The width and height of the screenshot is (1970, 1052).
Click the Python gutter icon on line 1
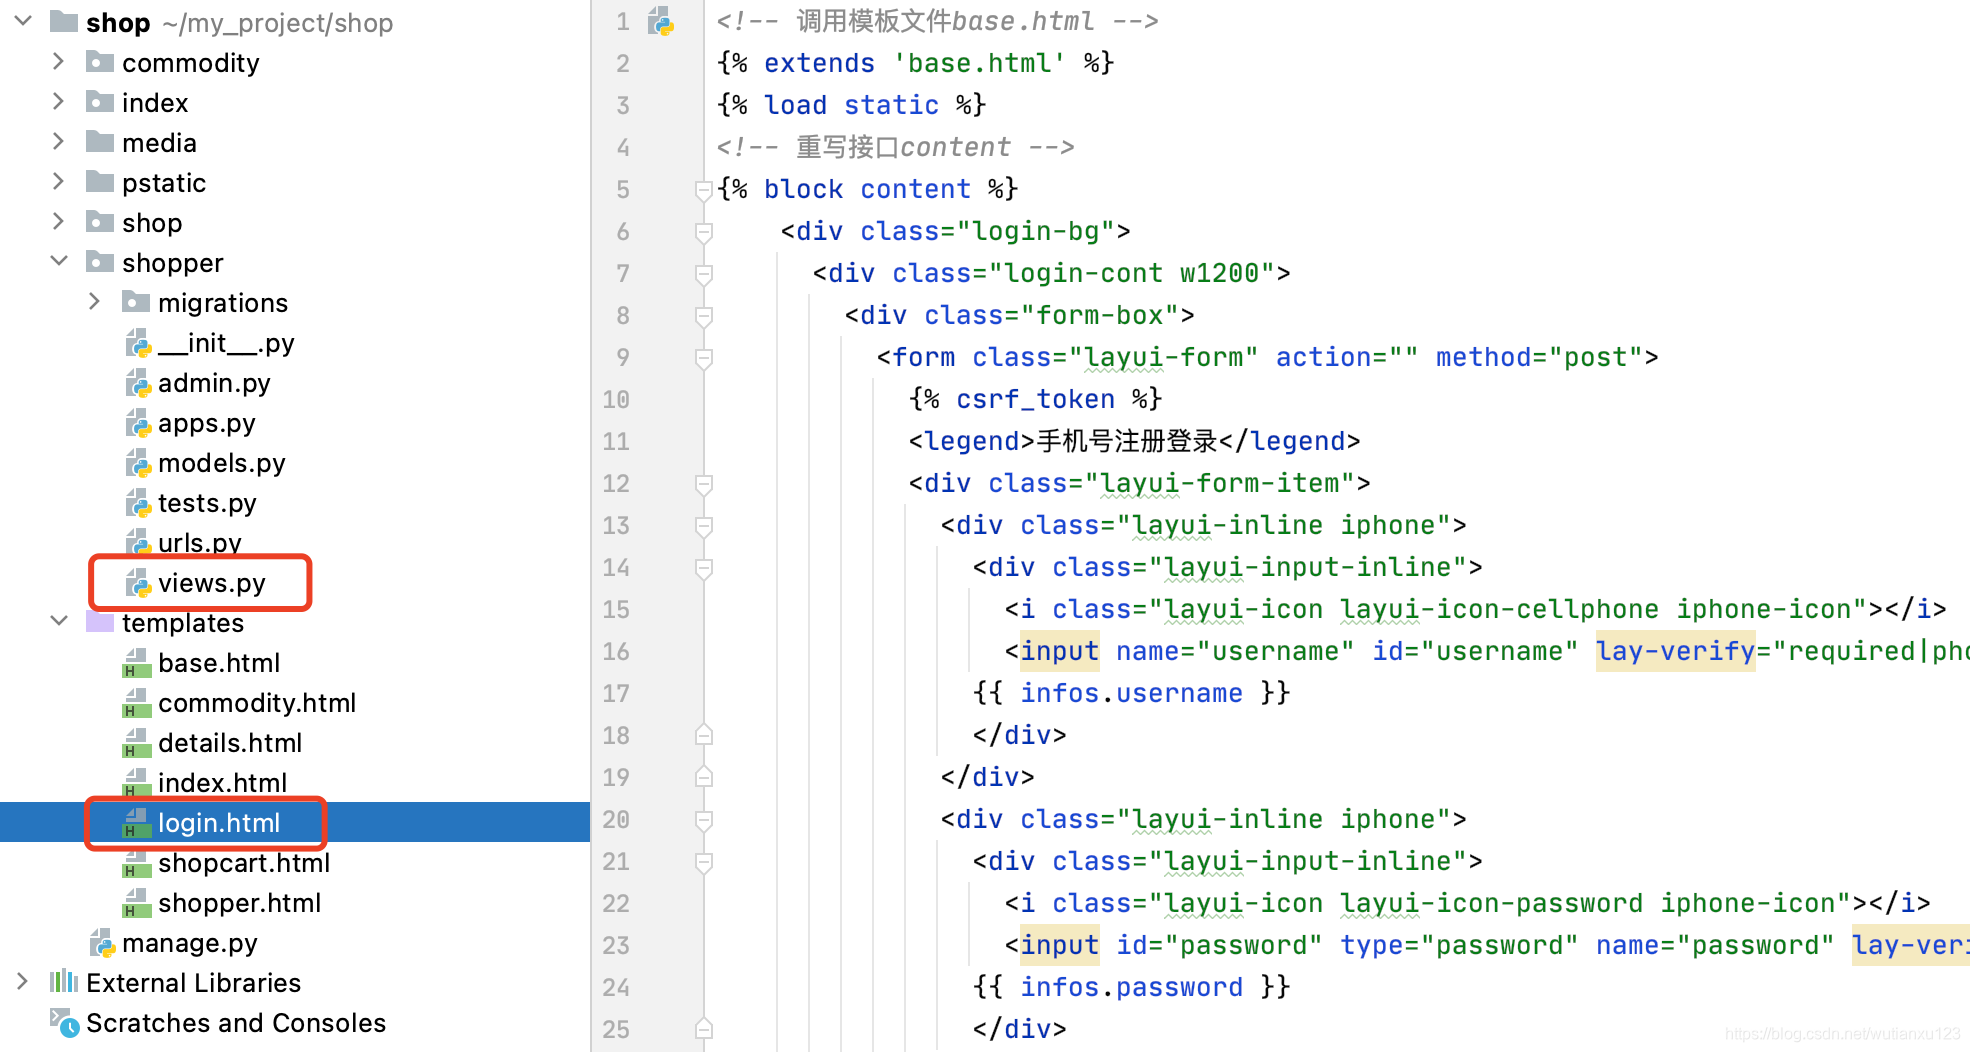(661, 21)
